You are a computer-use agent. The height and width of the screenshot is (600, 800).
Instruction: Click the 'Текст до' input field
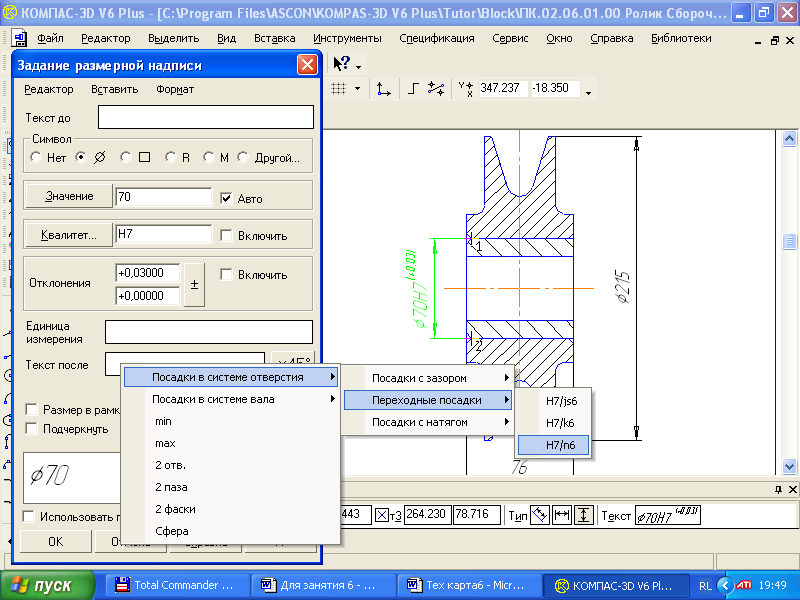click(x=206, y=117)
